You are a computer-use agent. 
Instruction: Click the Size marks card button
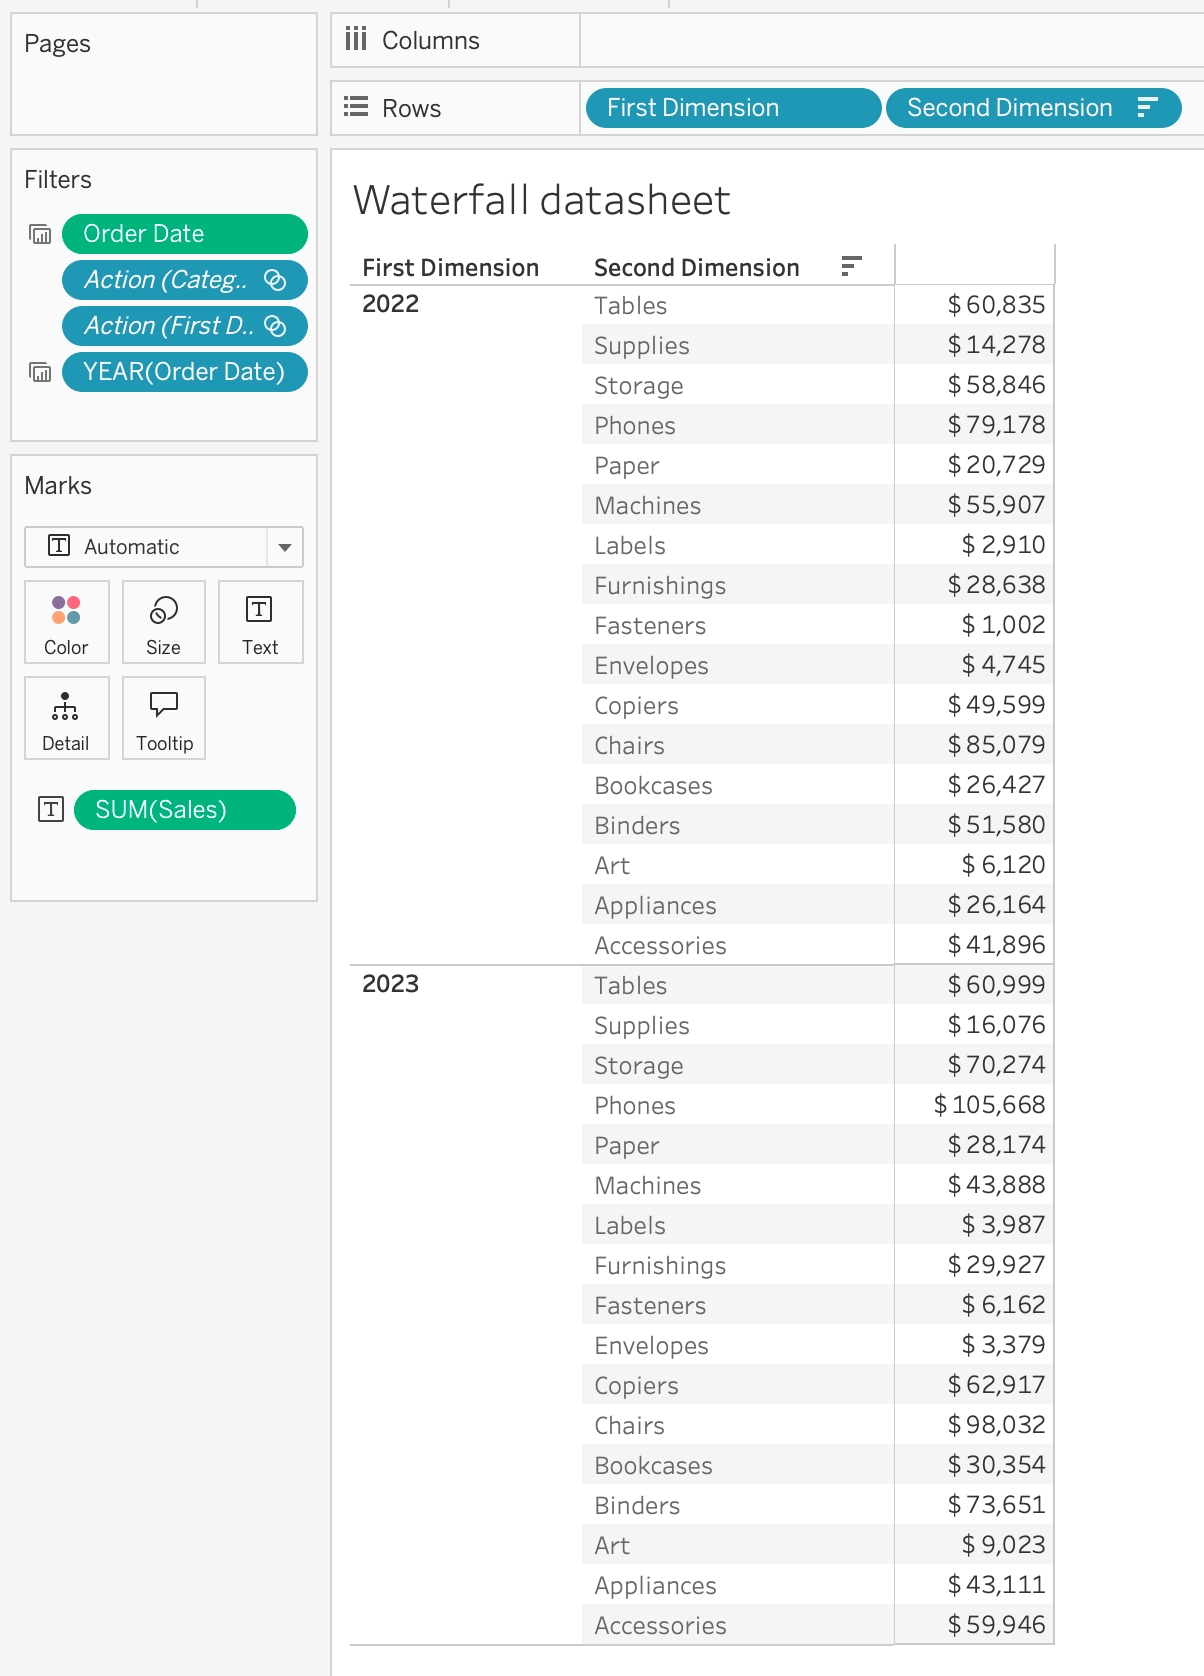[163, 622]
